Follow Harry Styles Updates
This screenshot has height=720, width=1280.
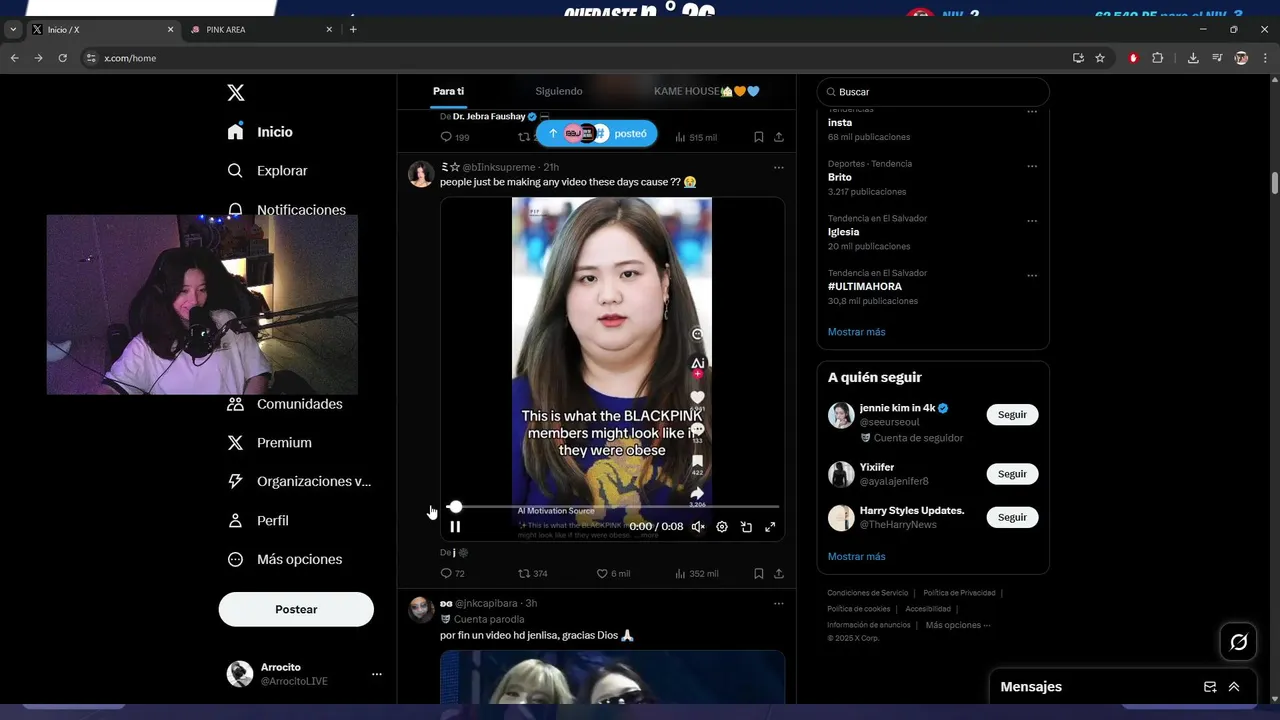coord(1012,517)
